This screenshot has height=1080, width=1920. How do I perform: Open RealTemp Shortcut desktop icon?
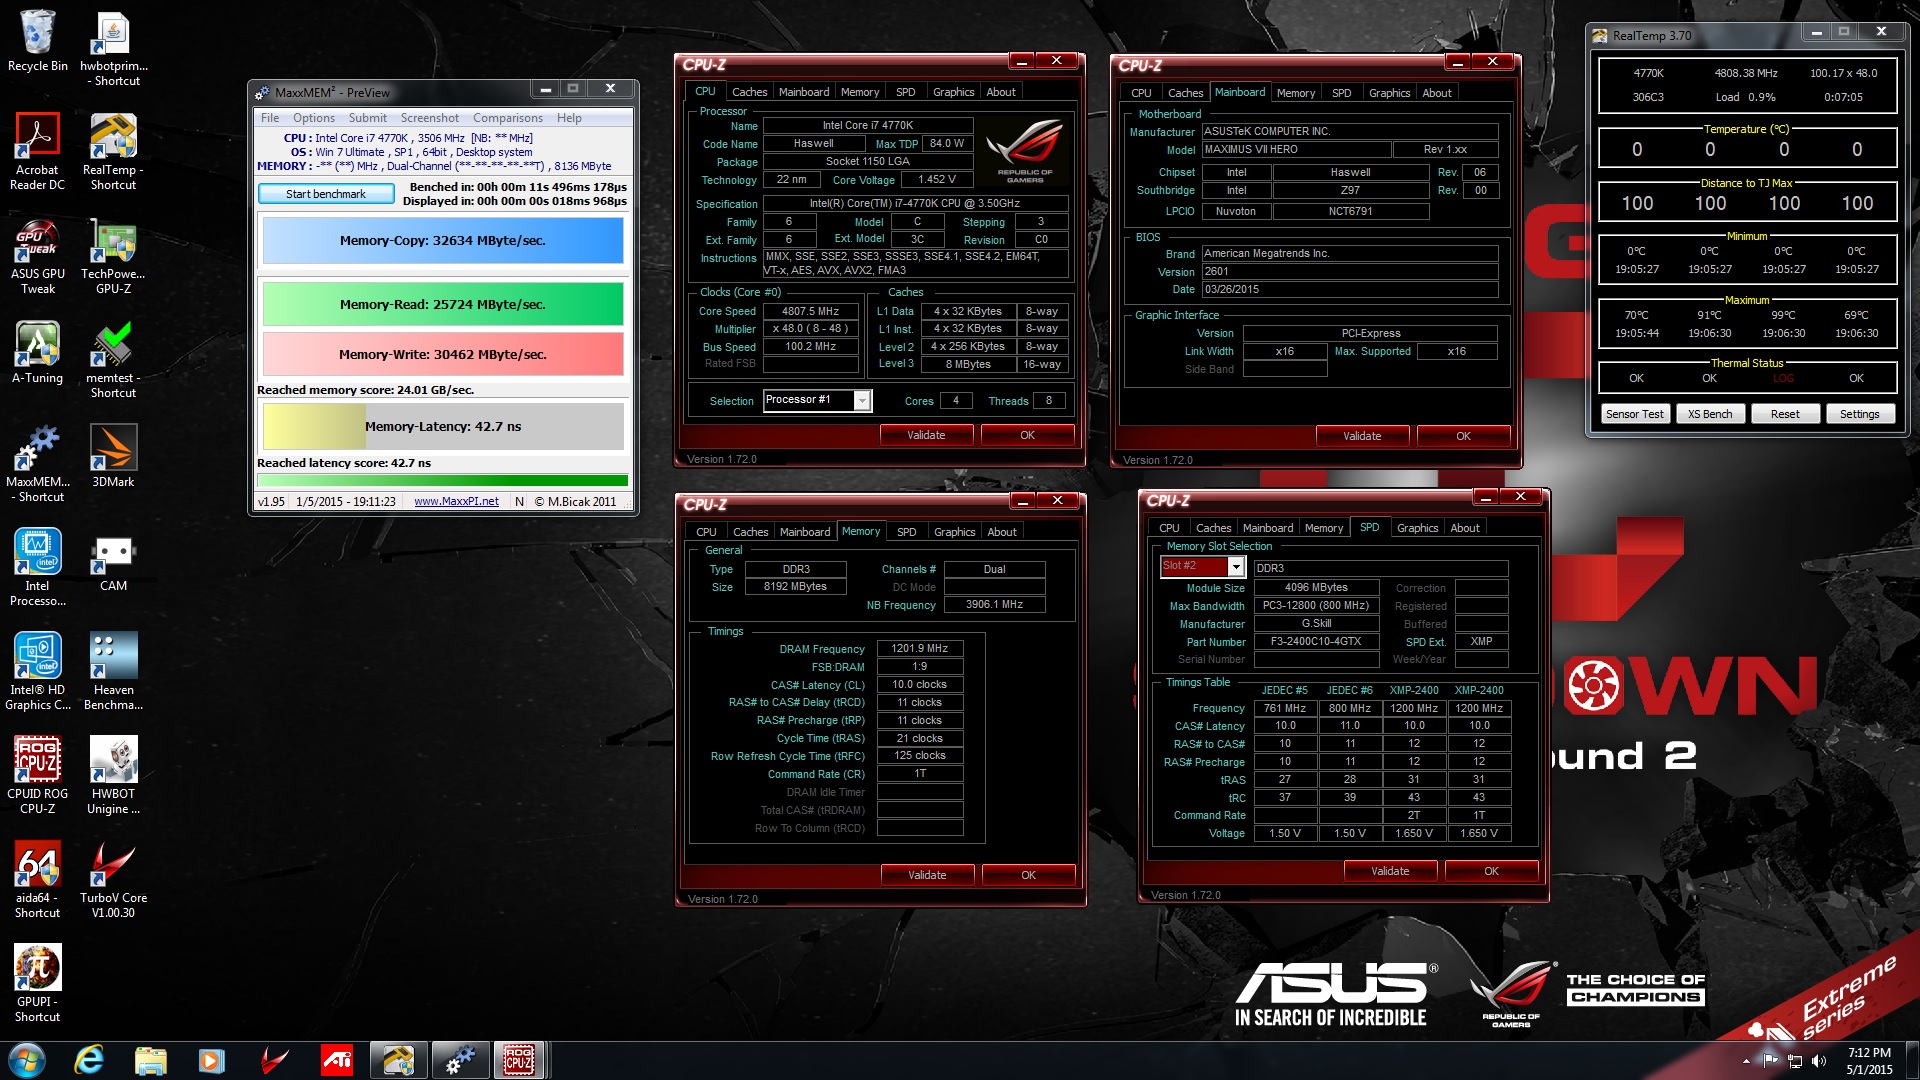click(113, 151)
